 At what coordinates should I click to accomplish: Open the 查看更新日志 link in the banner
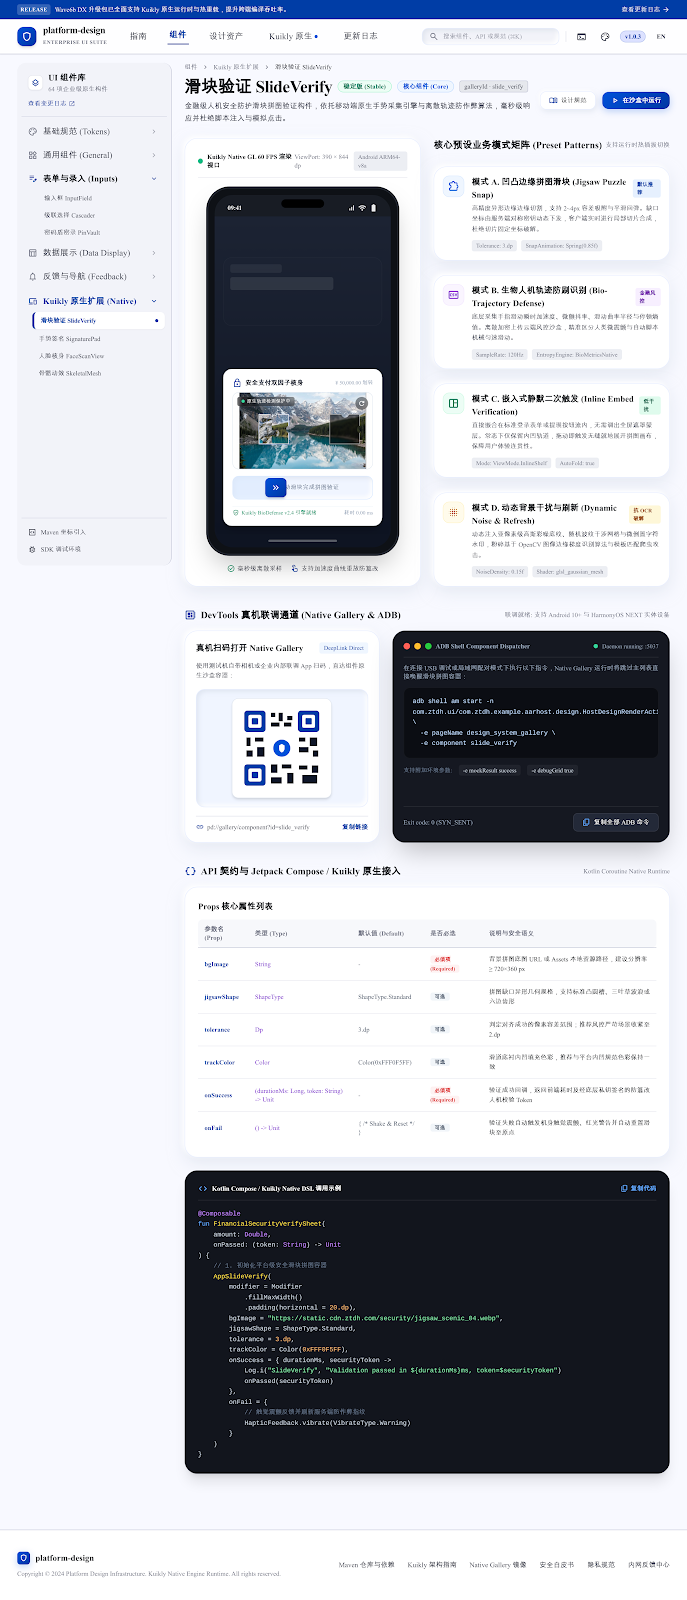coord(645,9)
